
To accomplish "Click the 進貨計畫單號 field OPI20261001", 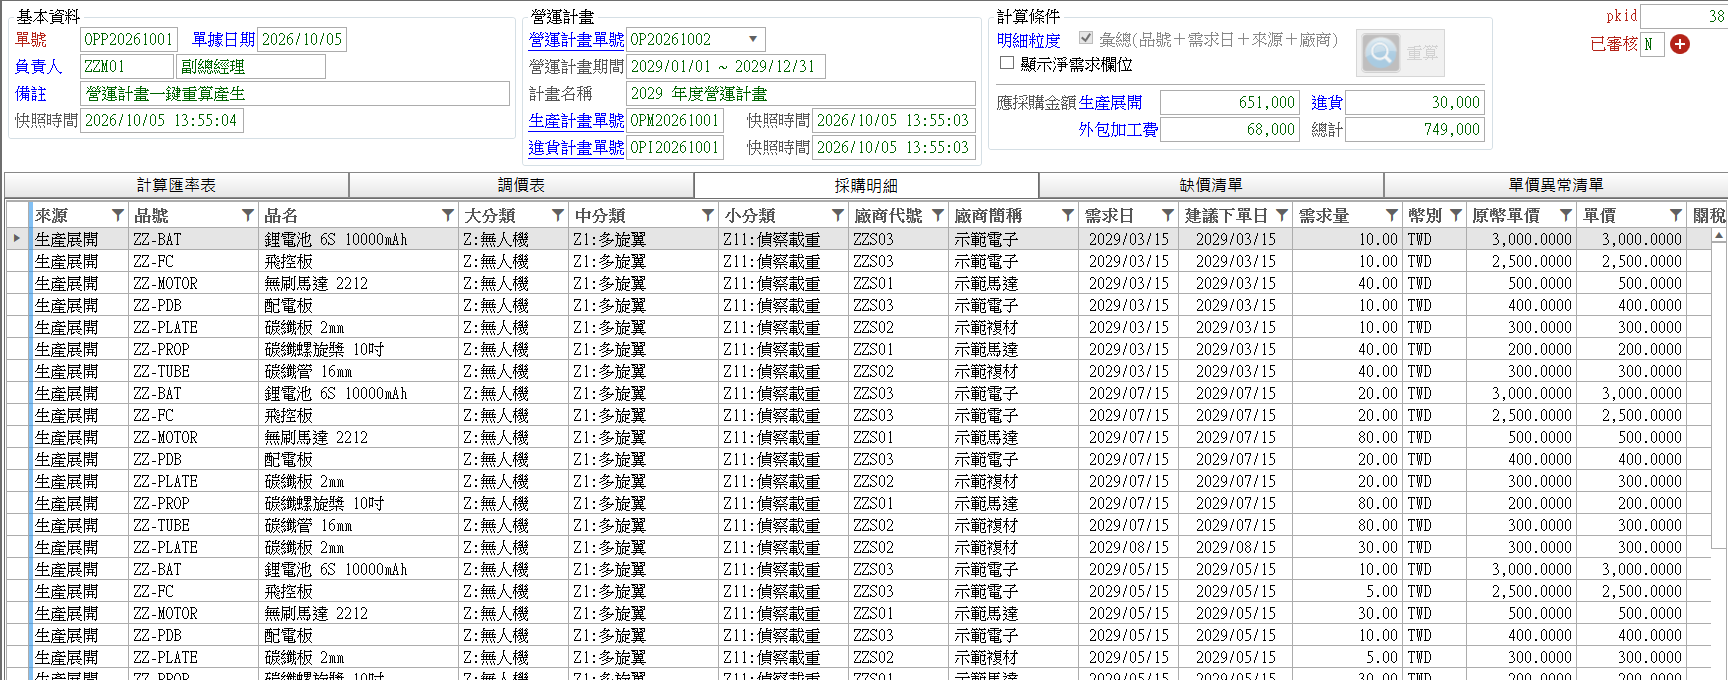I will click(x=675, y=147).
